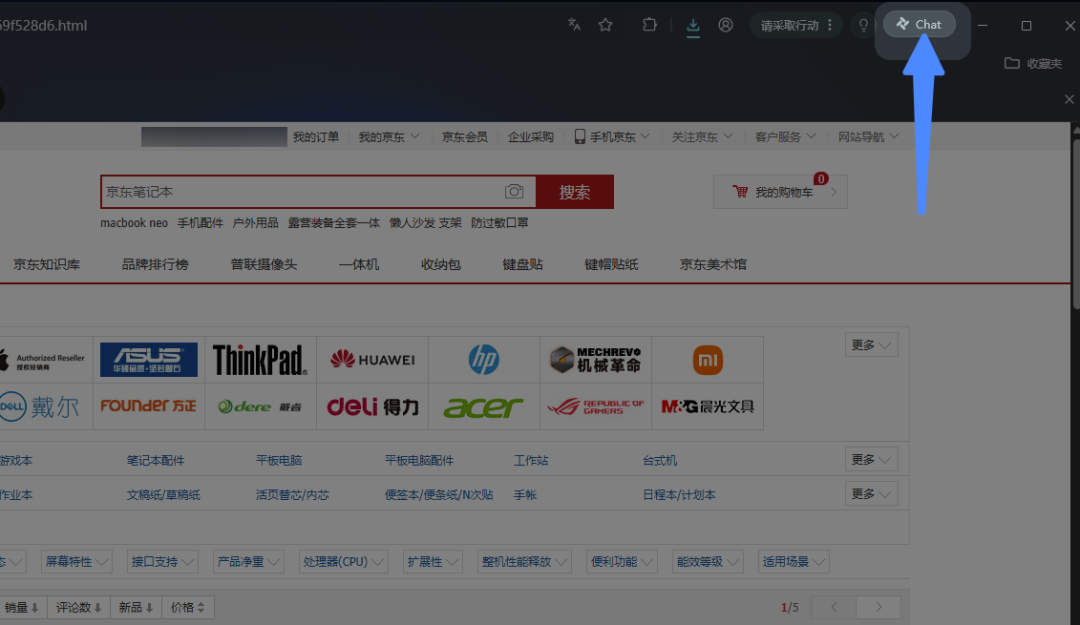Open 我的订单 link
This screenshot has height=625, width=1080.
(x=315, y=136)
